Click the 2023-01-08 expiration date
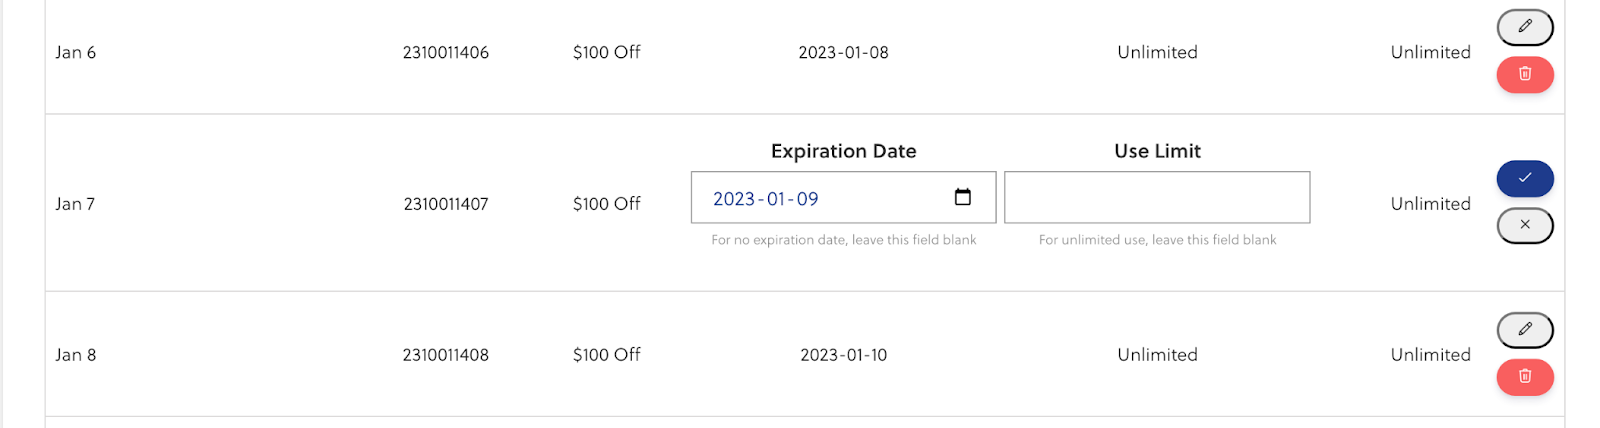The height and width of the screenshot is (428, 1600). [x=843, y=52]
